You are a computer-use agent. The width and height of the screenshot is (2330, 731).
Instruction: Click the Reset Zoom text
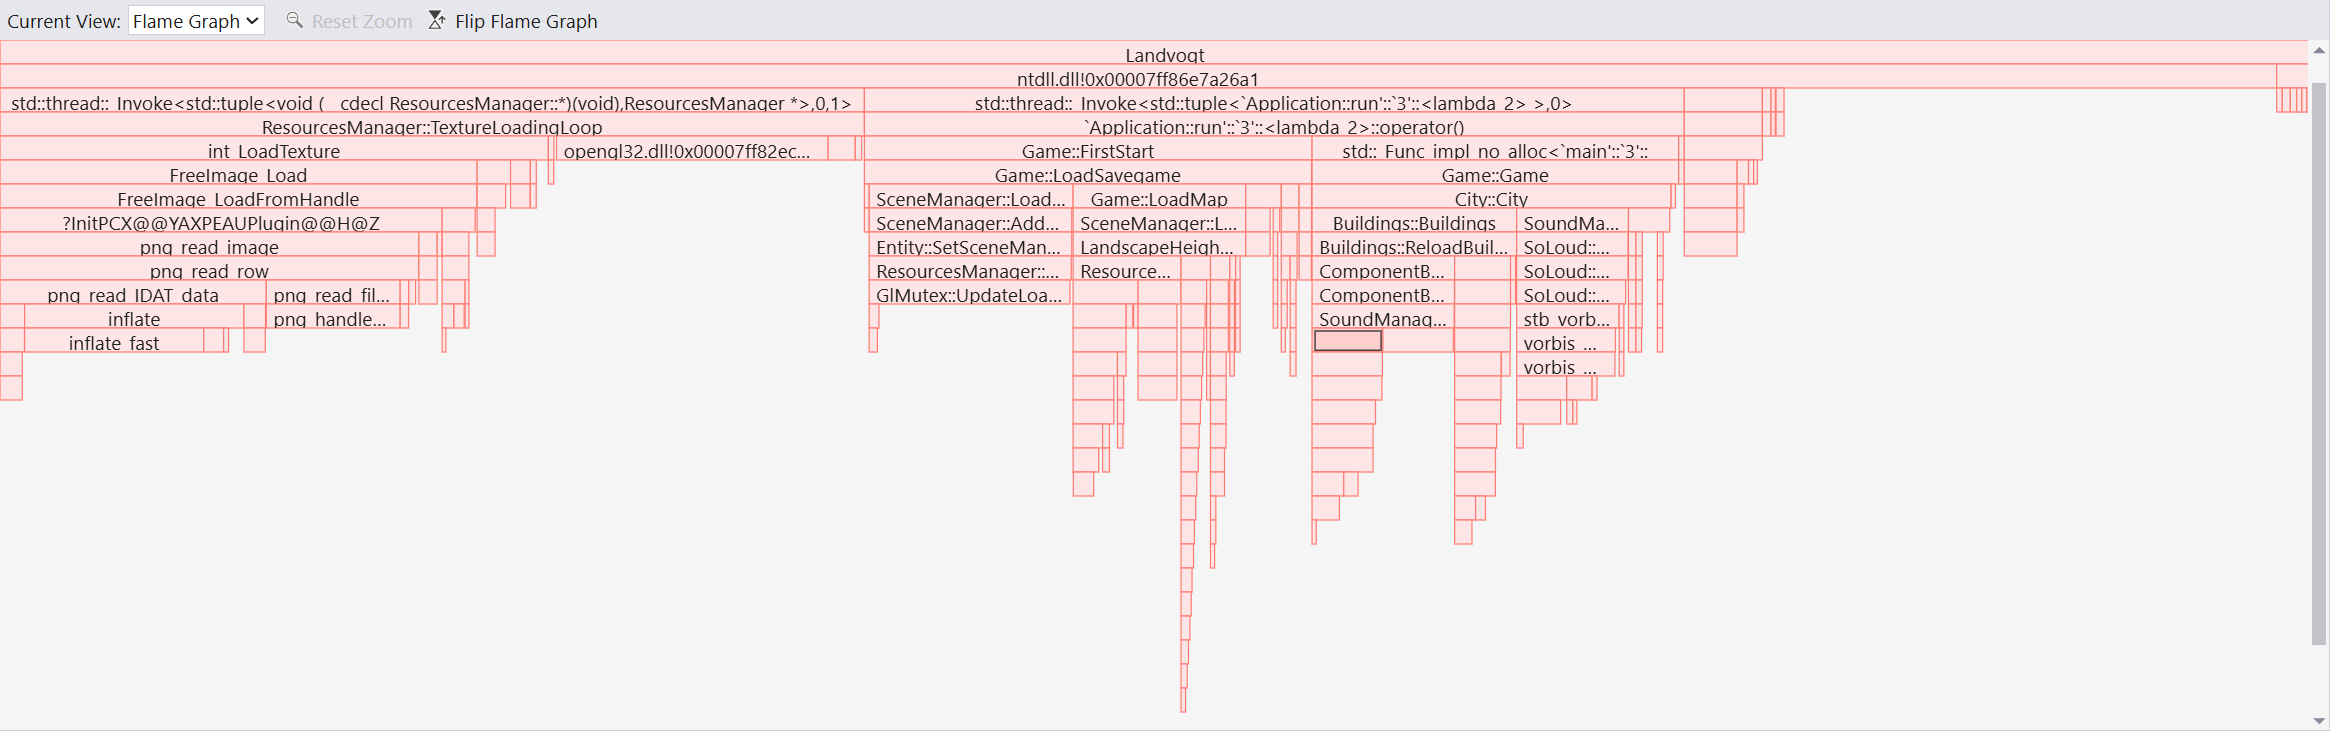(361, 21)
